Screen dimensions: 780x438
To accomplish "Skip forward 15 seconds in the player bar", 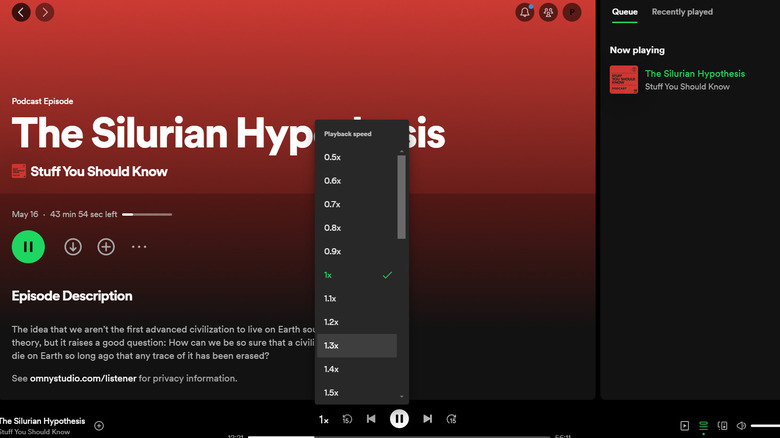I will coord(451,419).
